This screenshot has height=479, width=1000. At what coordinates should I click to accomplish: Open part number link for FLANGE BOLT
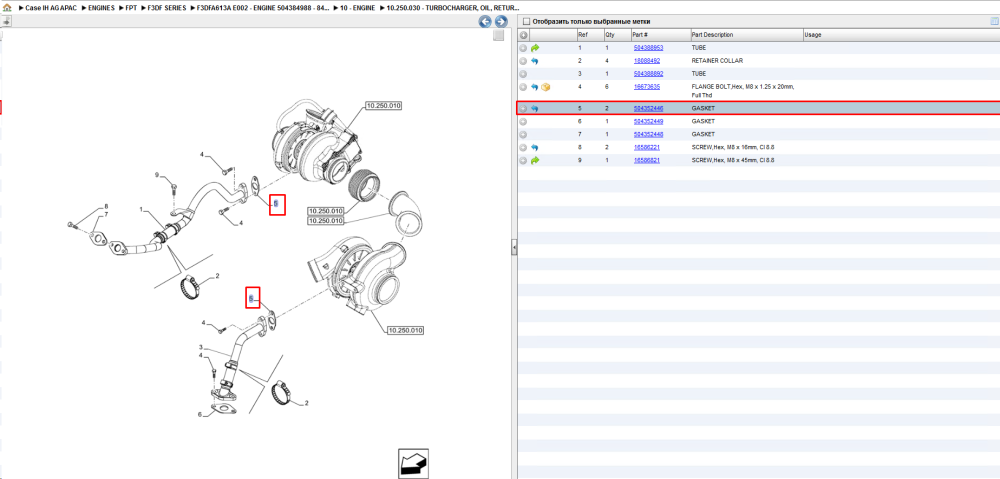point(646,87)
